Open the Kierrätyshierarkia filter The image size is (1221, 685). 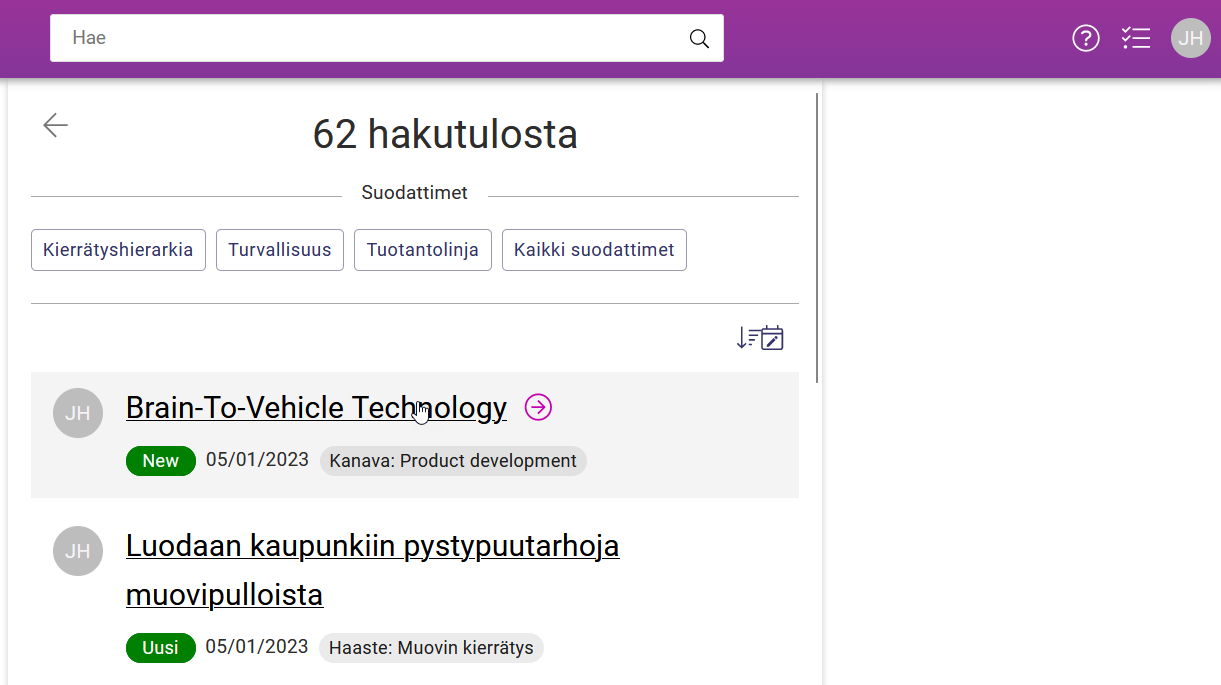point(118,250)
